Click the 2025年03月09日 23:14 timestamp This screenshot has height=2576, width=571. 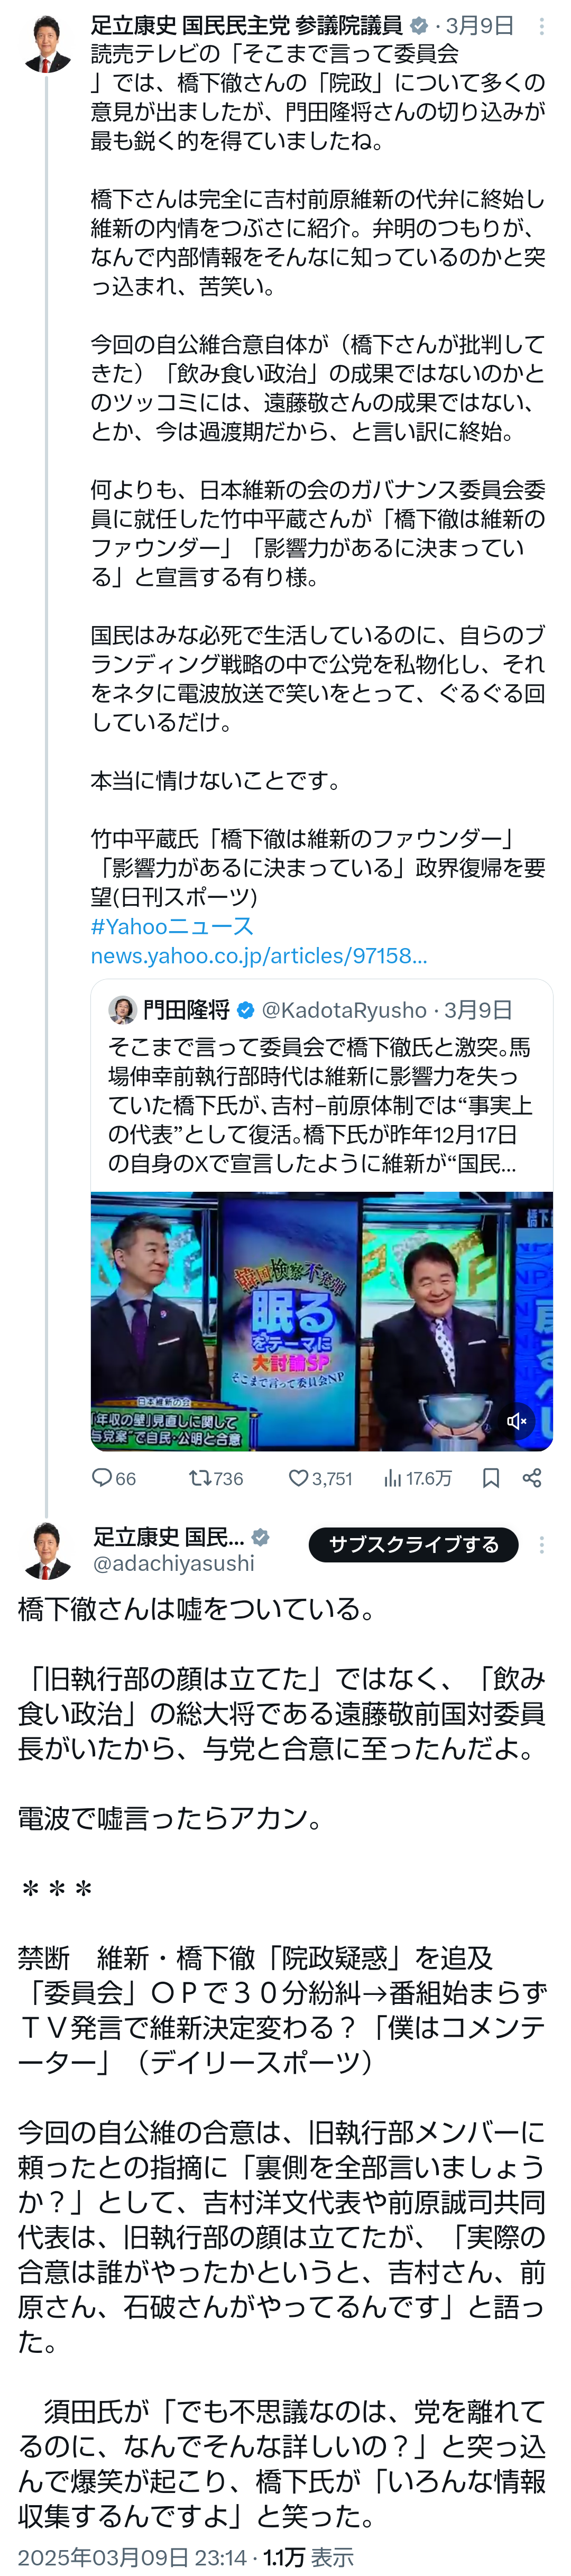pyautogui.click(x=132, y=2558)
